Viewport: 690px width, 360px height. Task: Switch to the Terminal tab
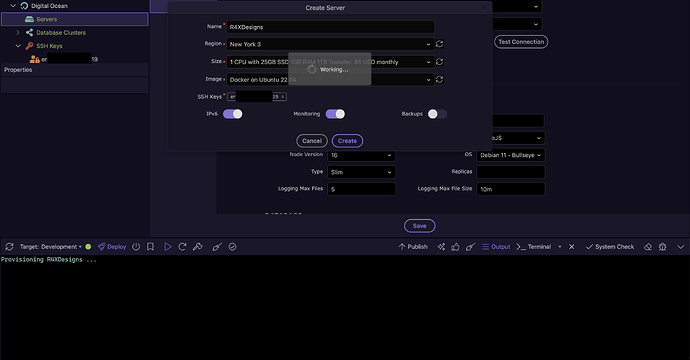click(x=533, y=247)
